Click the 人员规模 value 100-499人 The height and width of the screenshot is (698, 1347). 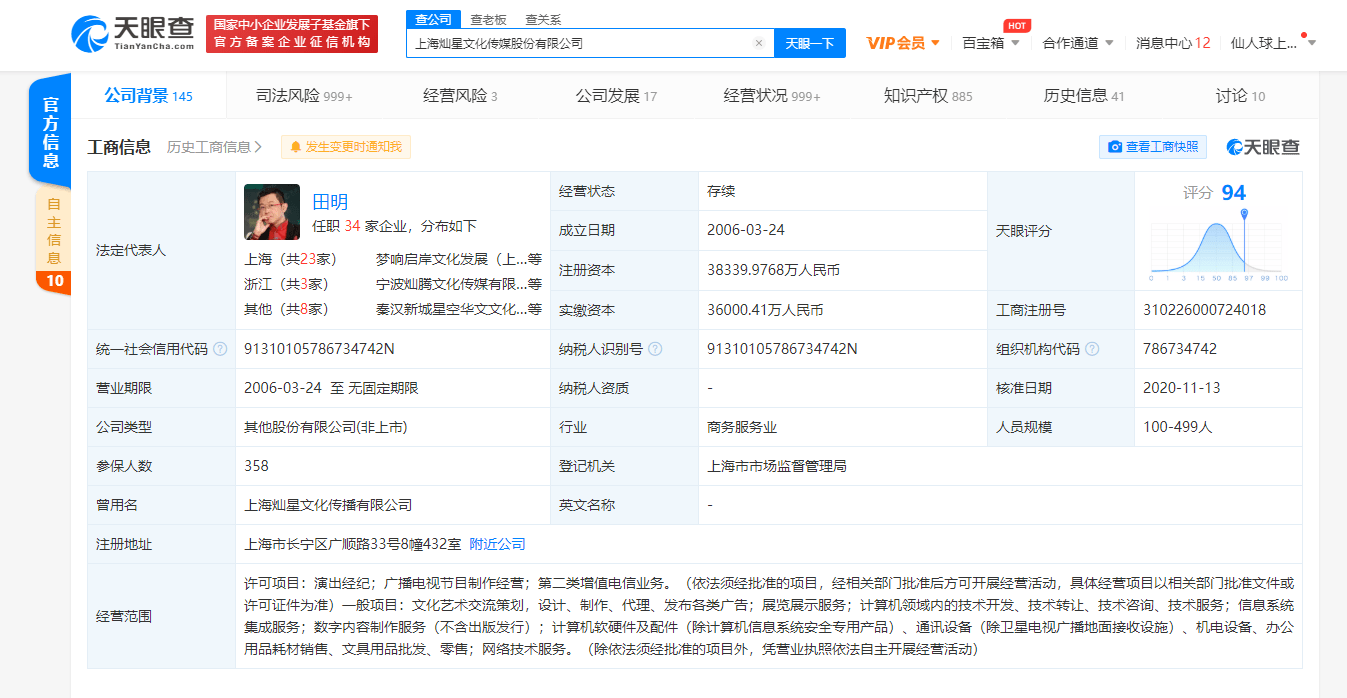[1178, 427]
